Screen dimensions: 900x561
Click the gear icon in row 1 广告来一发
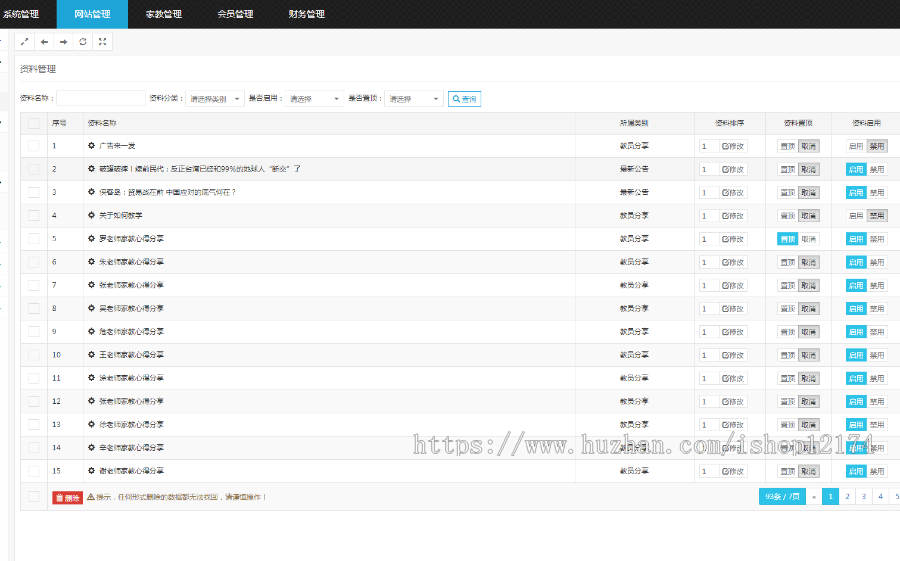(91, 146)
